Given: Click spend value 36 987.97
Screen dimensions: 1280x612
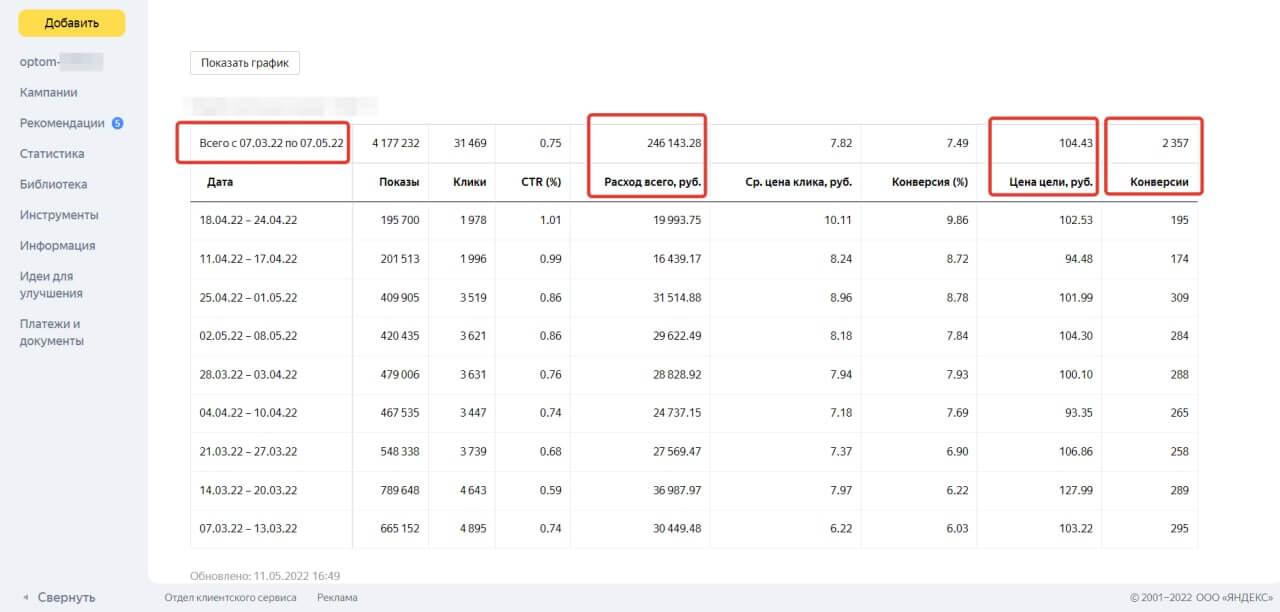Looking at the screenshot, I should point(675,490).
